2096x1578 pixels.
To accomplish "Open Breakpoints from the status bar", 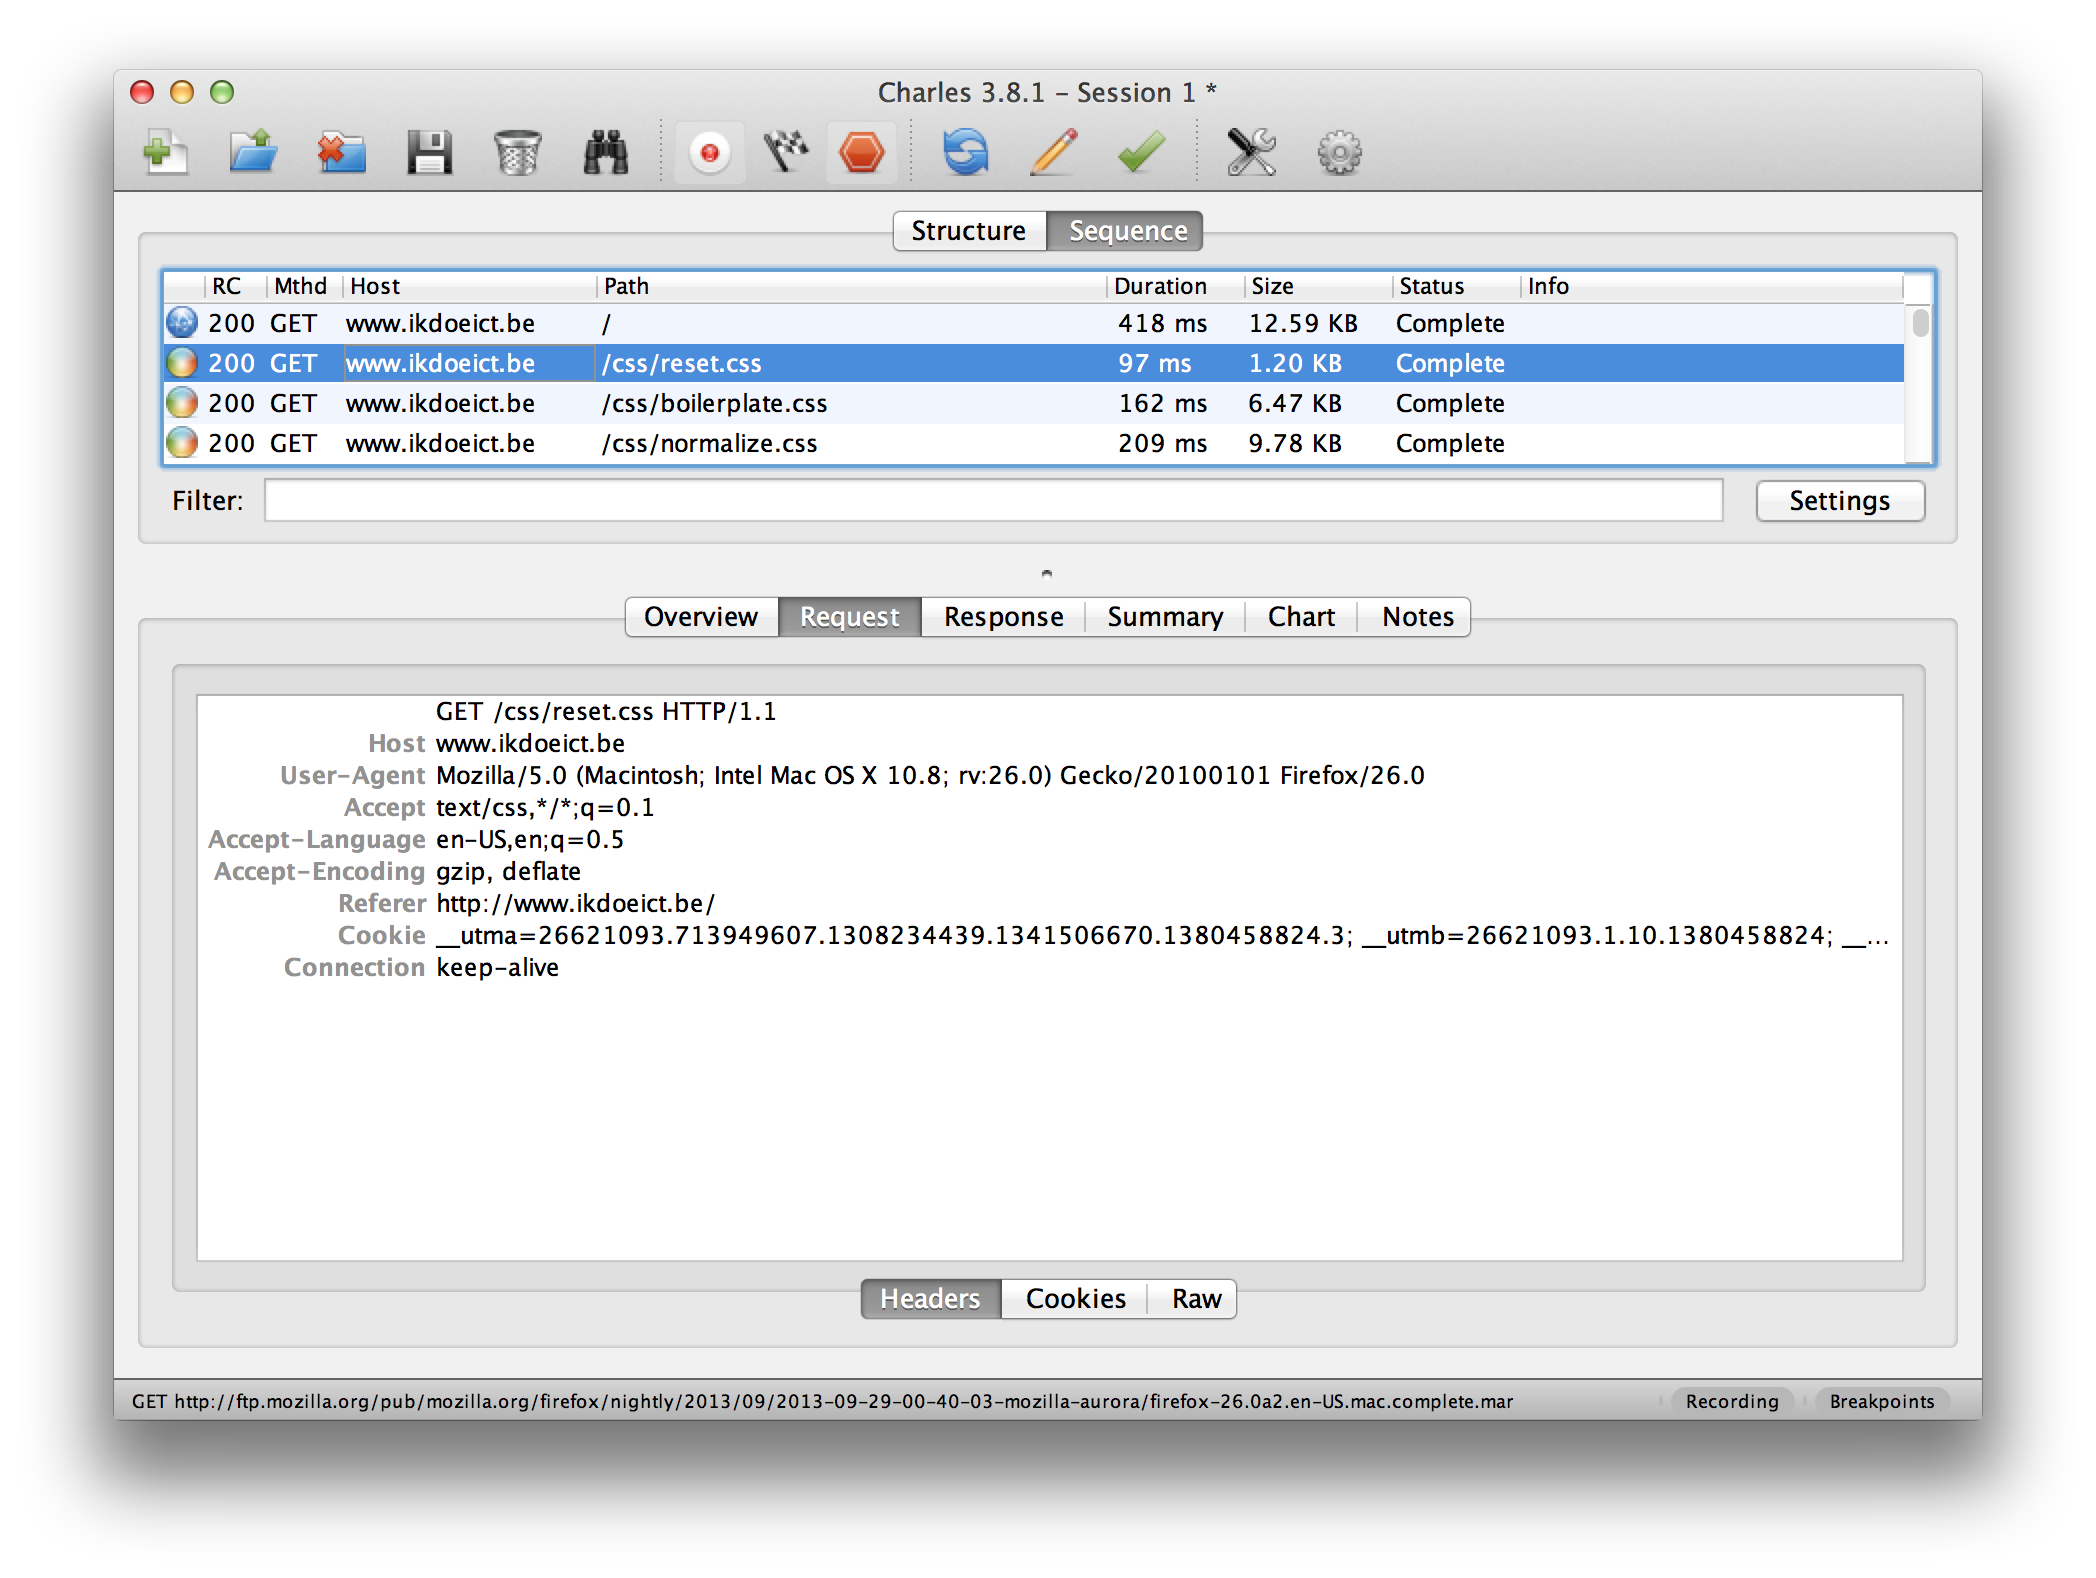I will point(1882,1401).
